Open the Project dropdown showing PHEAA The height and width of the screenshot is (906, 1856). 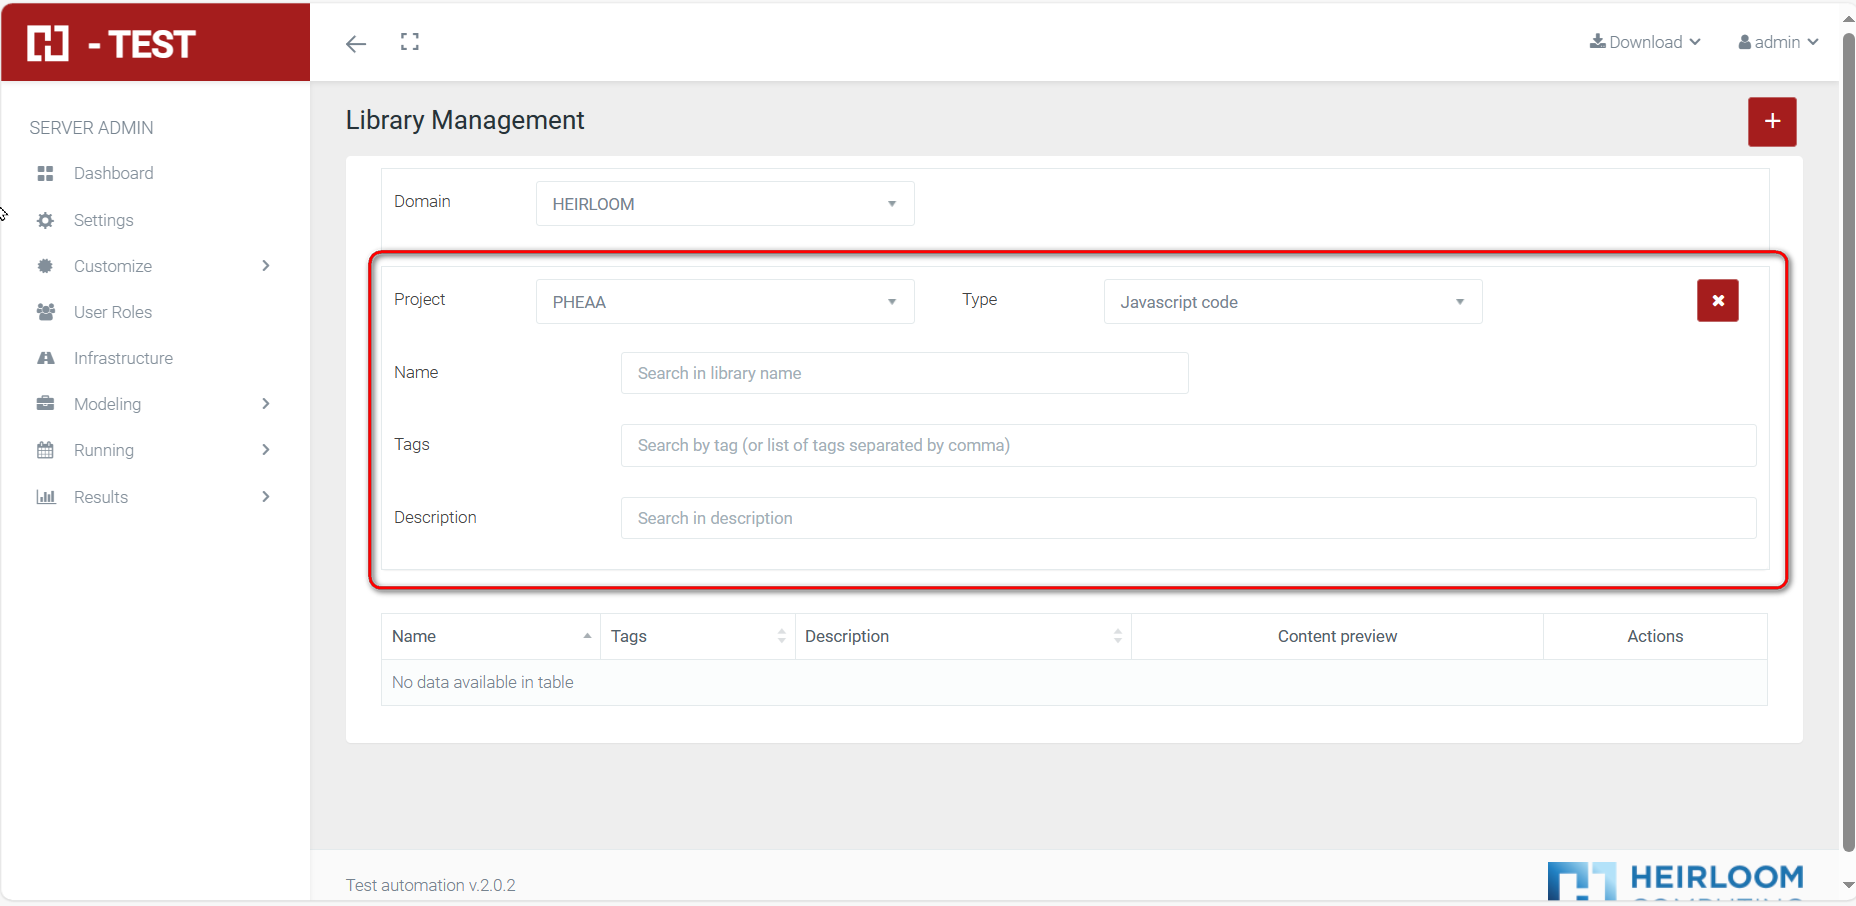coord(724,302)
